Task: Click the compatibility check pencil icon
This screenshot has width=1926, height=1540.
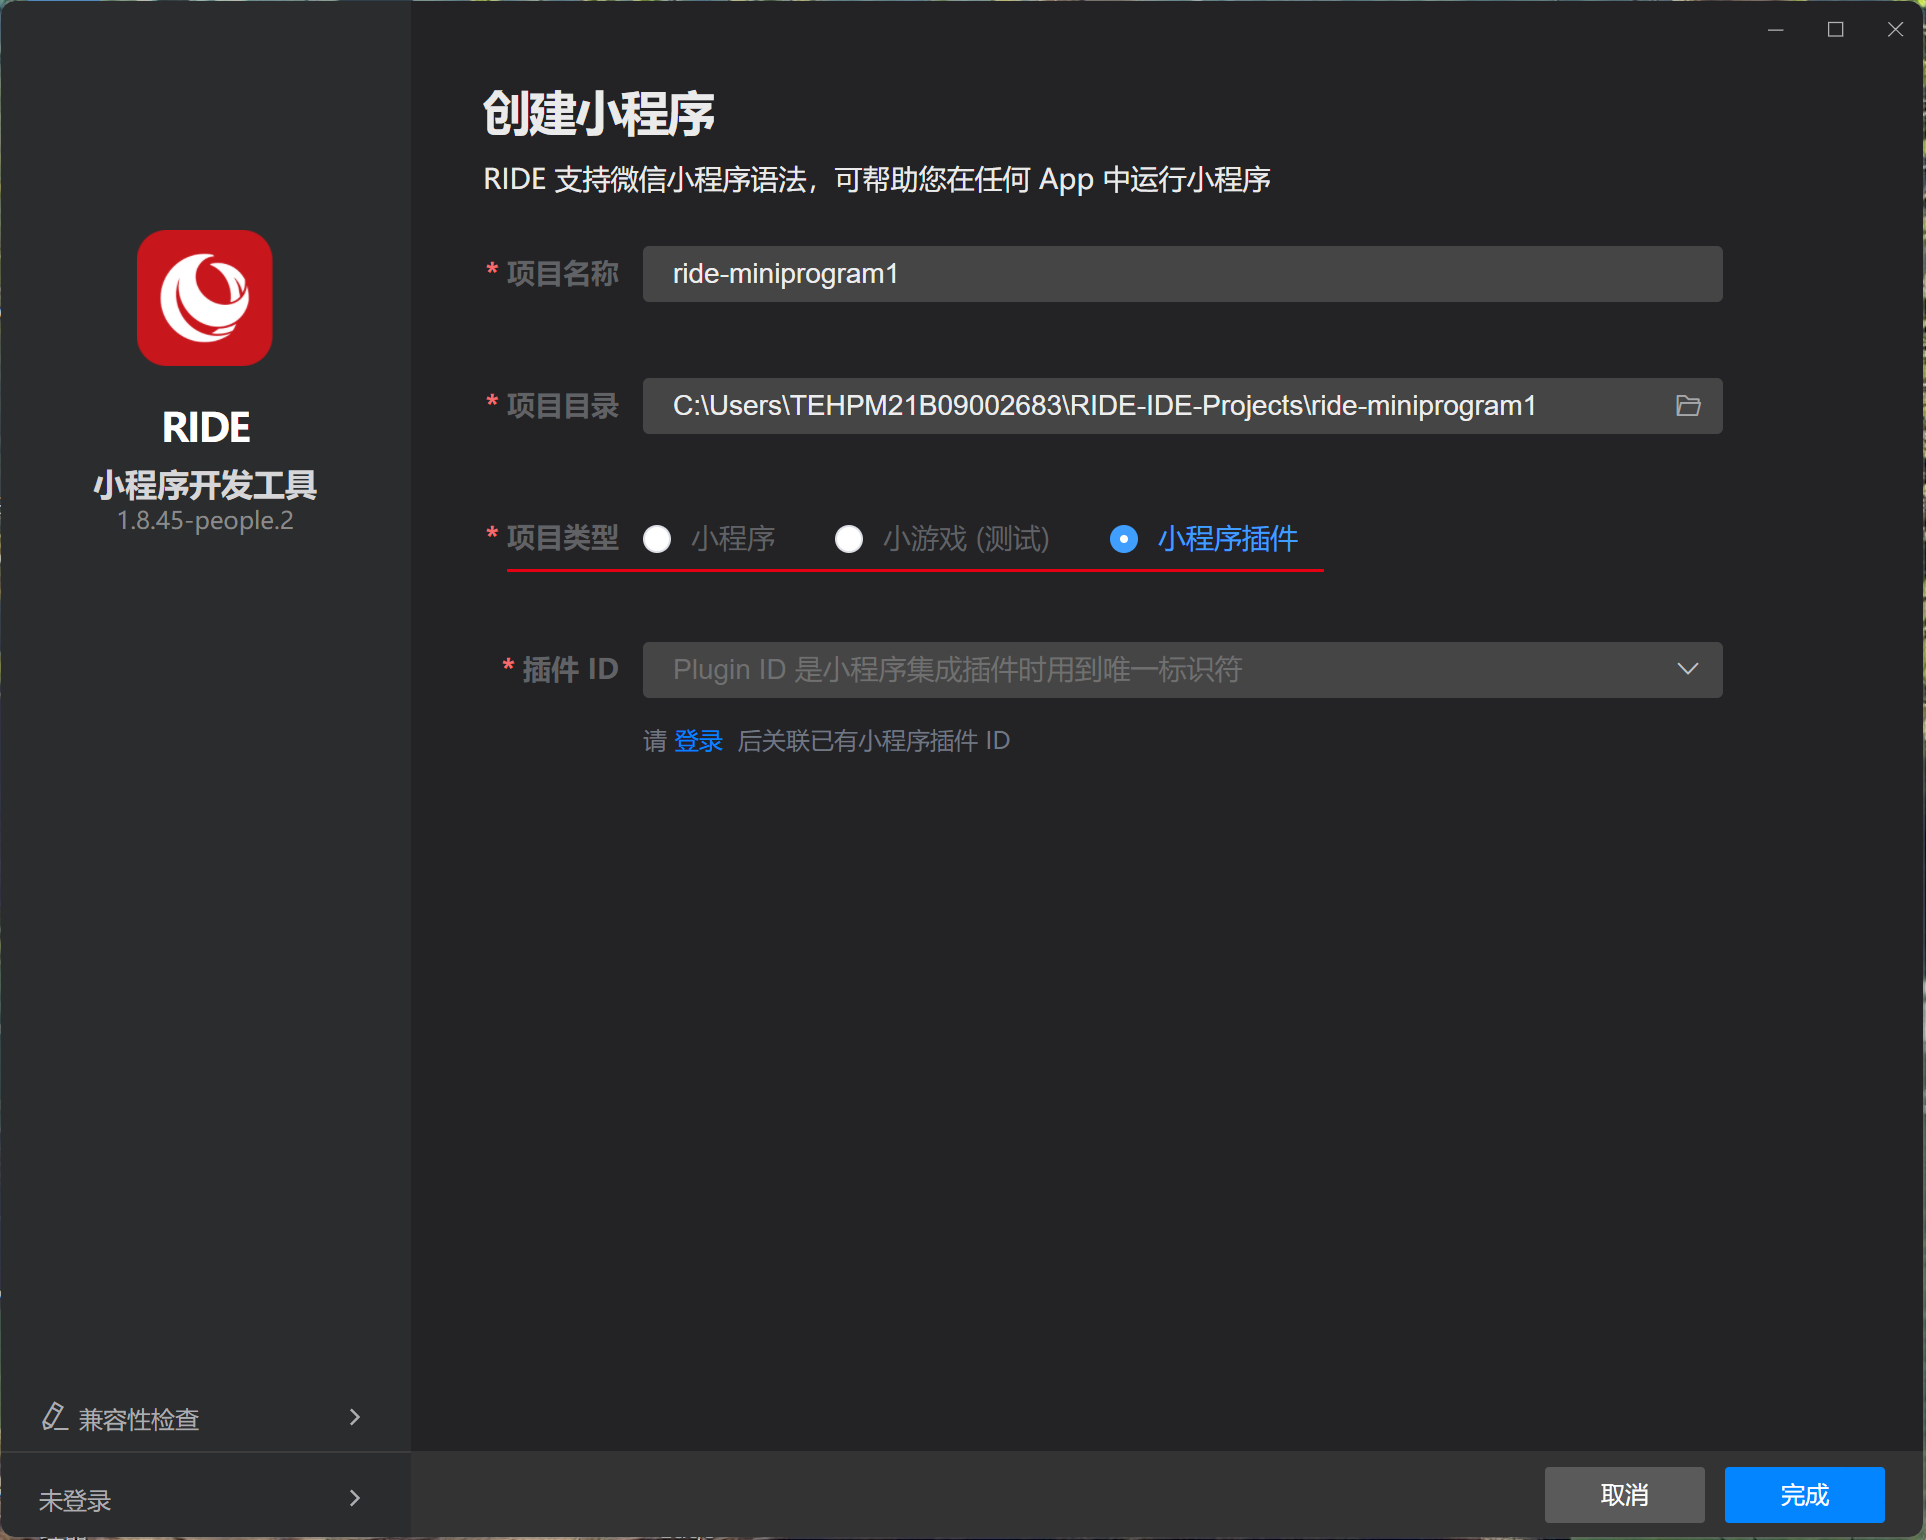Action: [x=54, y=1417]
